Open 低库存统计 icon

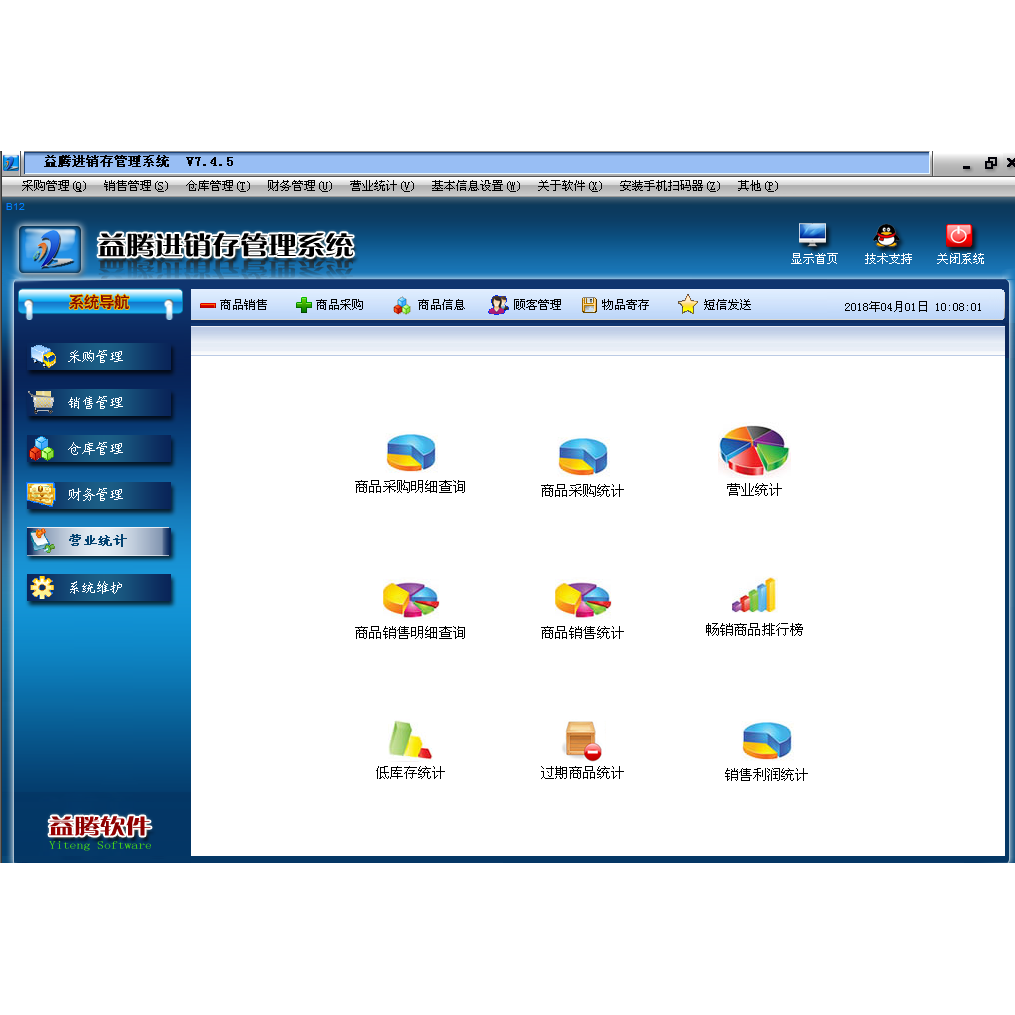coord(410,739)
